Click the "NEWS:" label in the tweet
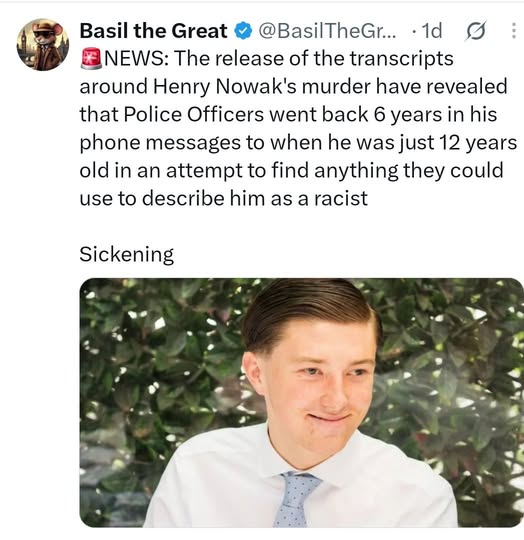The width and height of the screenshot is (524, 540). (136, 59)
